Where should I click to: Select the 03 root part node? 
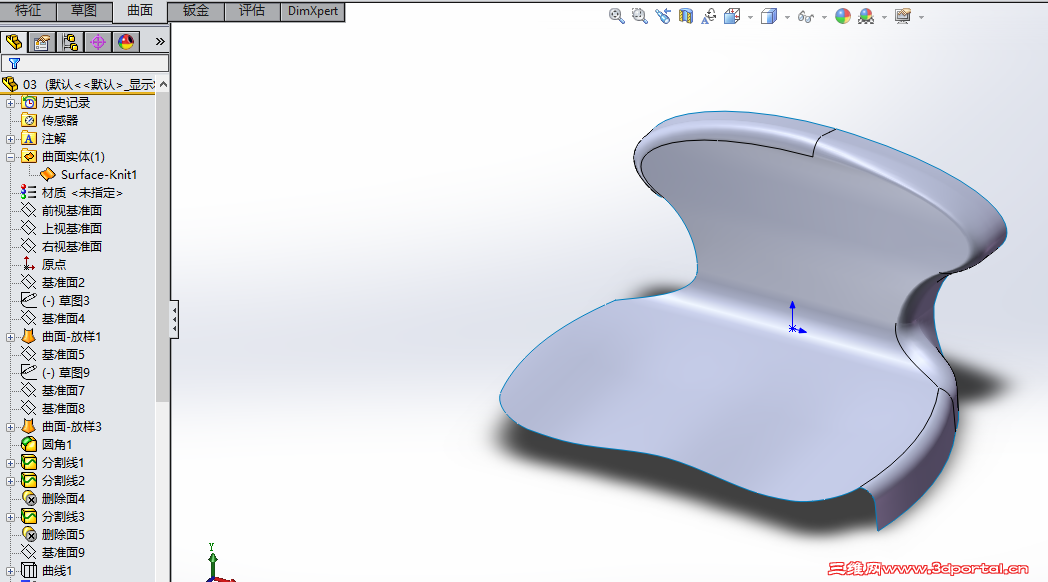tap(78, 84)
